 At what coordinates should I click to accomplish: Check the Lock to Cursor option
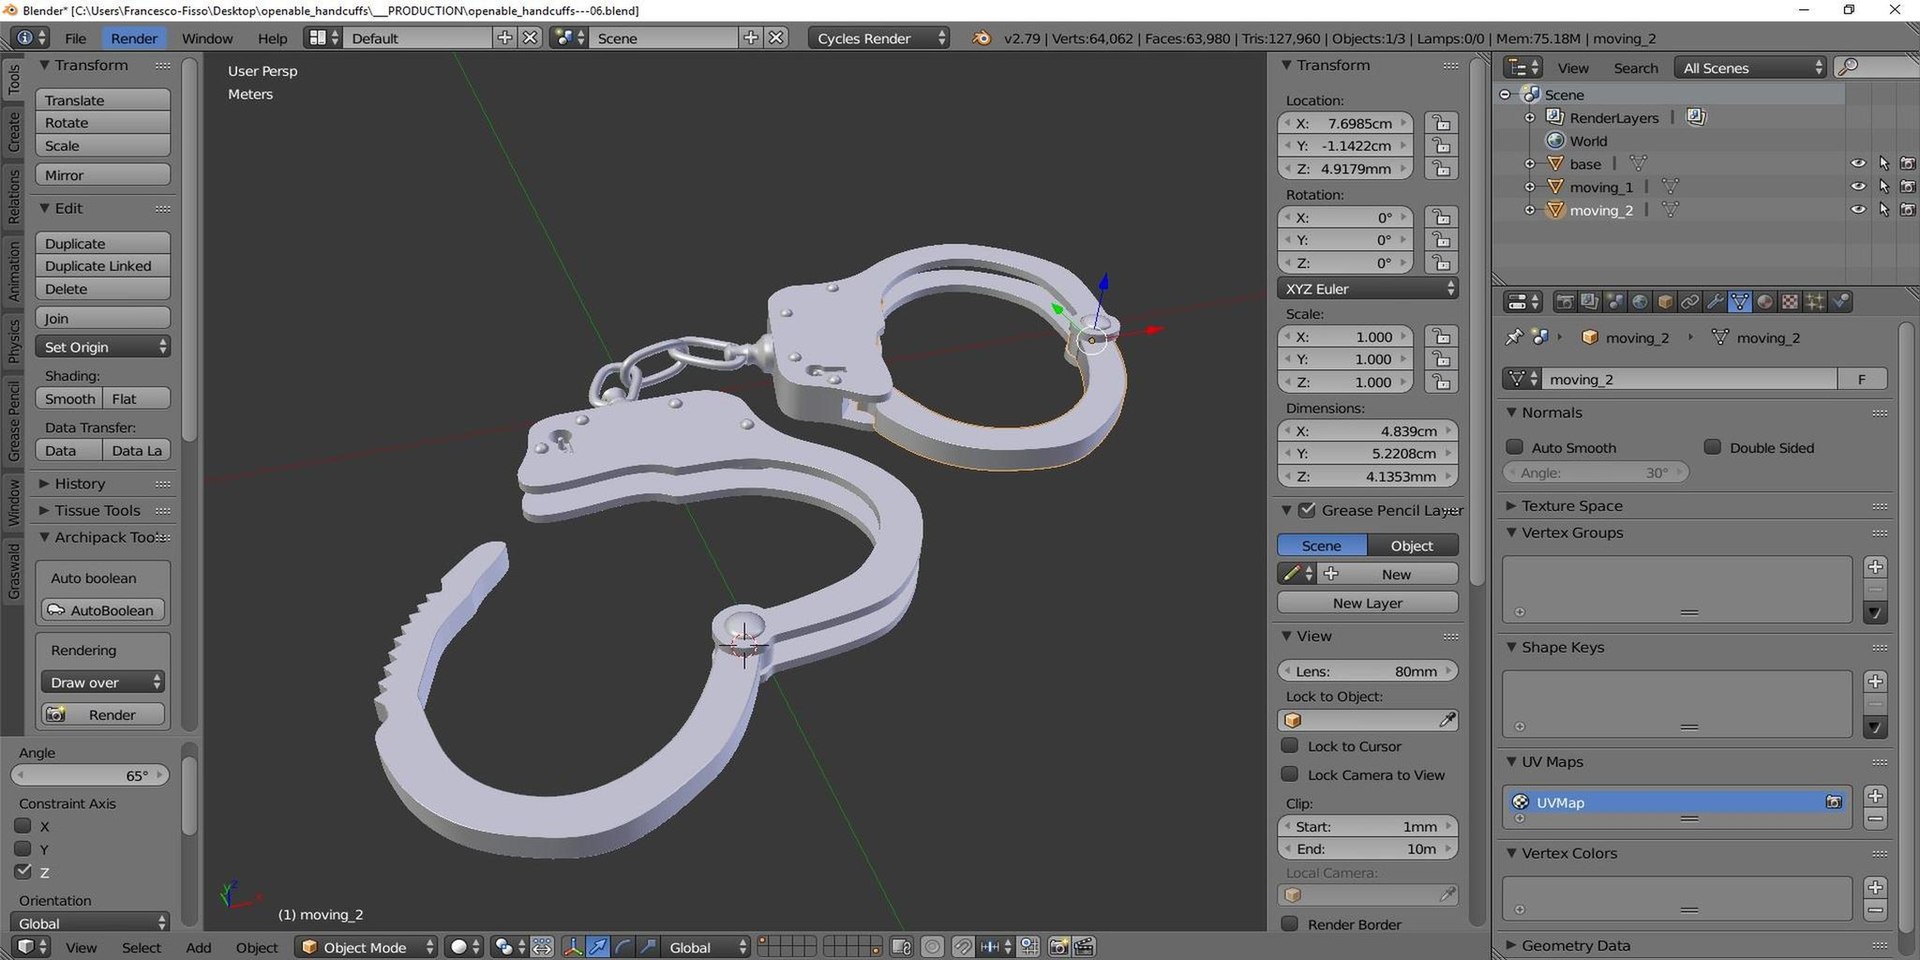(1290, 746)
